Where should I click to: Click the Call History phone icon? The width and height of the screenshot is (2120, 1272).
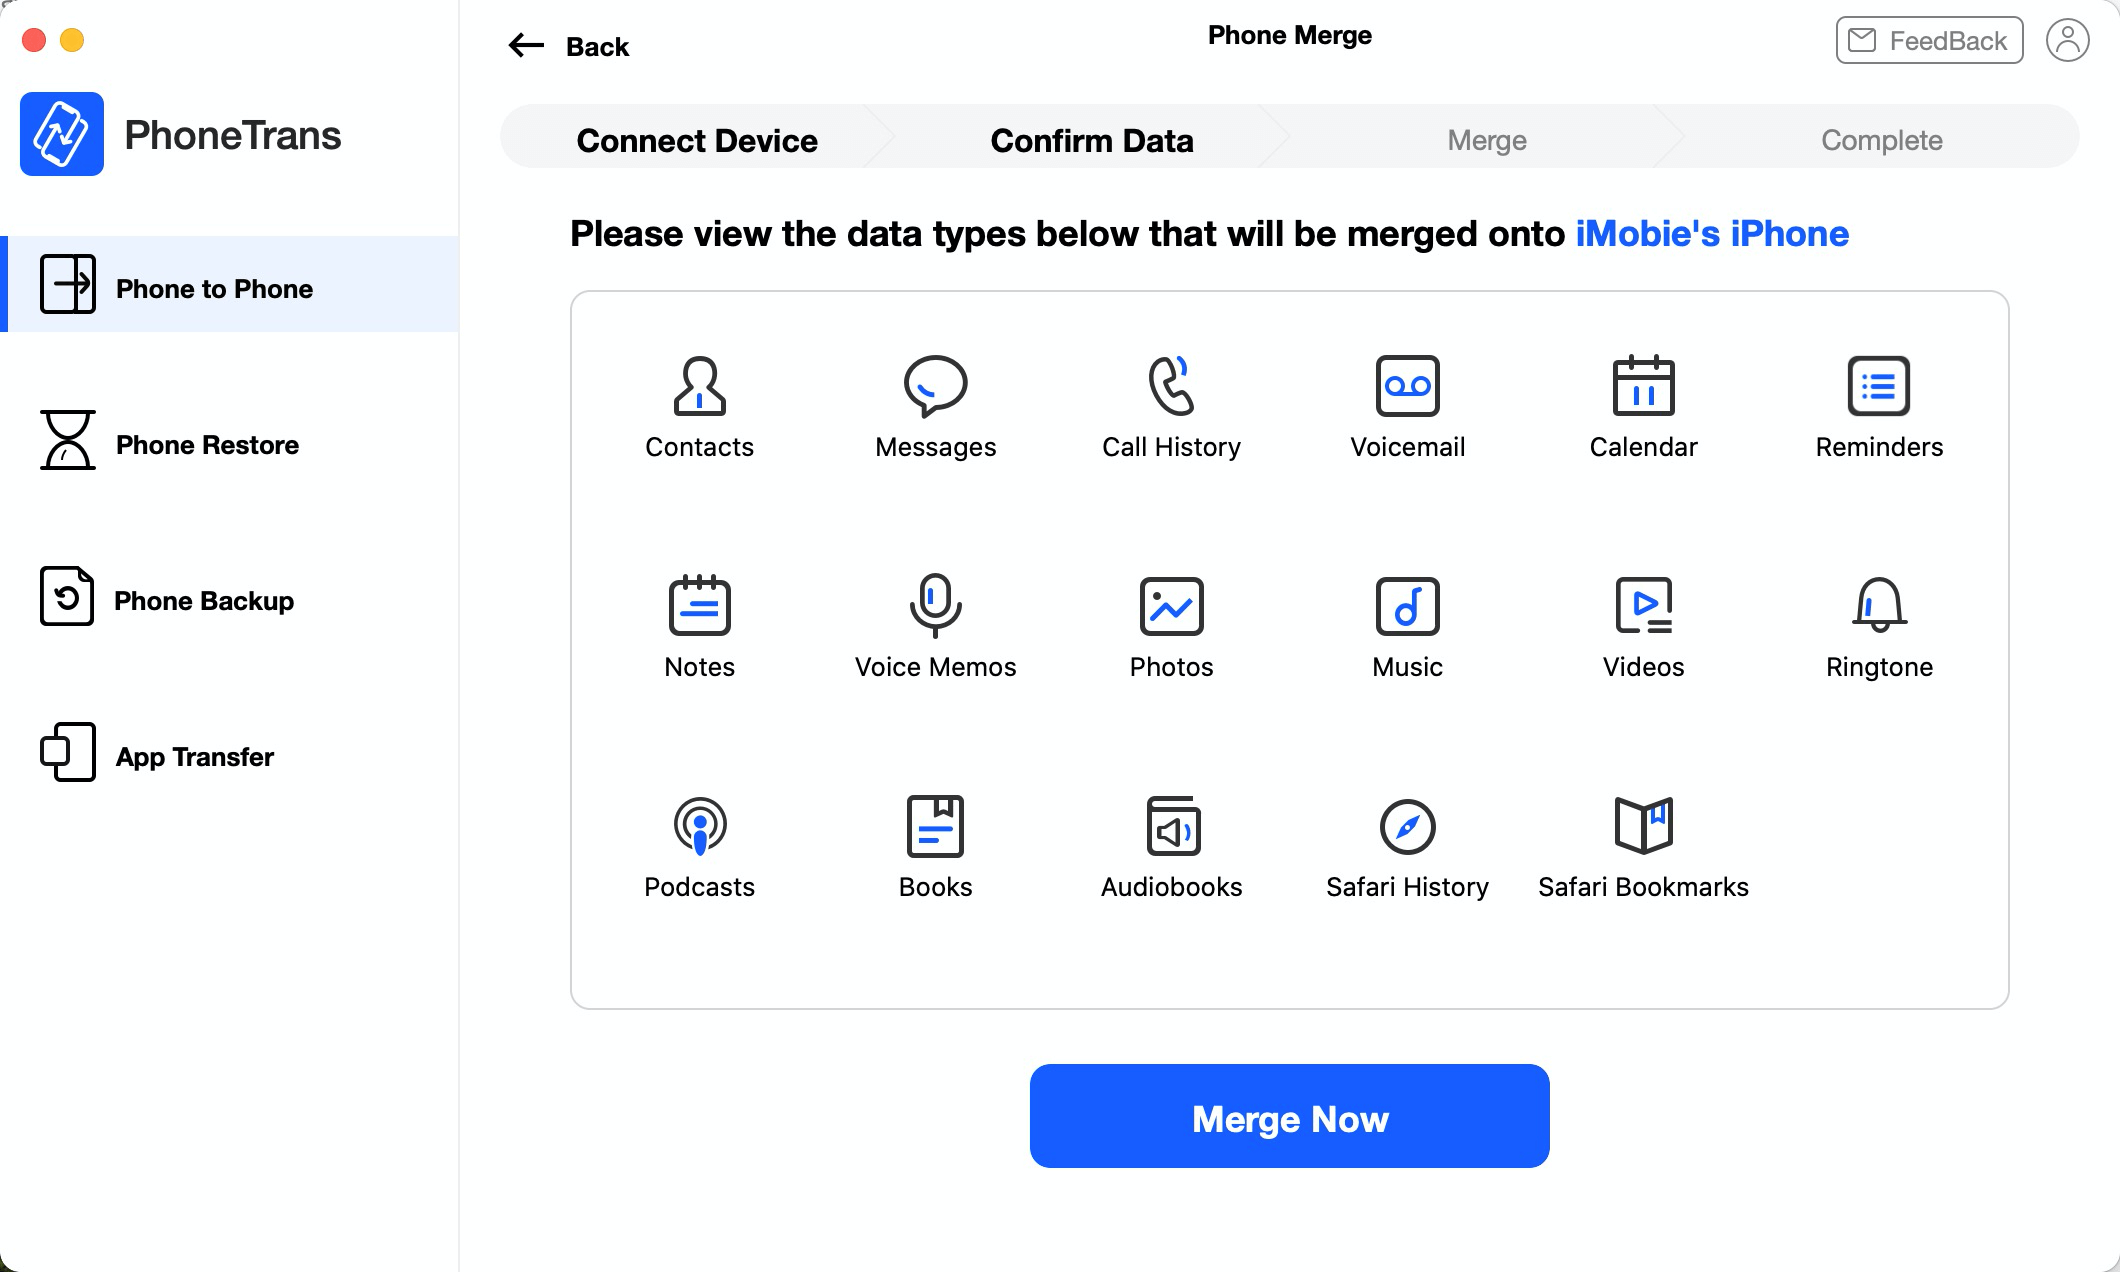1171,386
